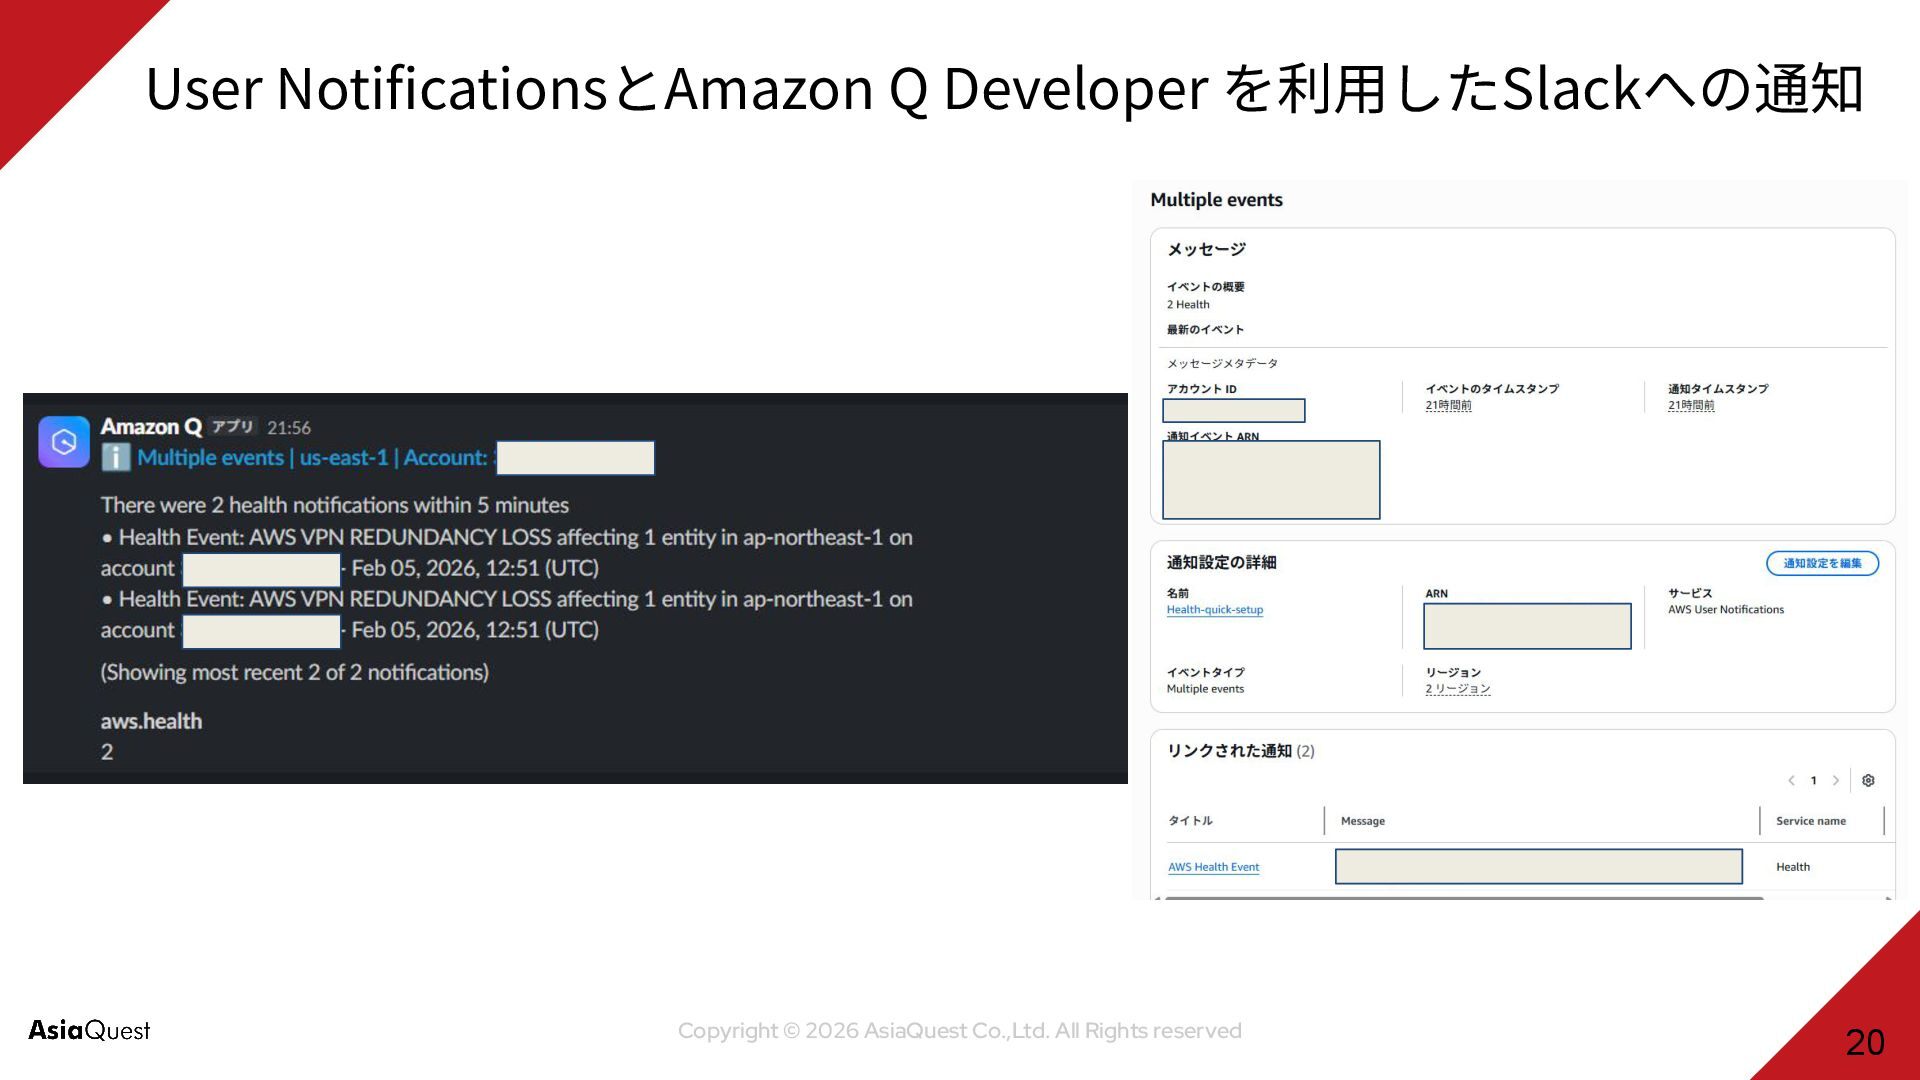Click the 2 リージョン region link
This screenshot has height=1080, width=1920.
[x=1457, y=689]
